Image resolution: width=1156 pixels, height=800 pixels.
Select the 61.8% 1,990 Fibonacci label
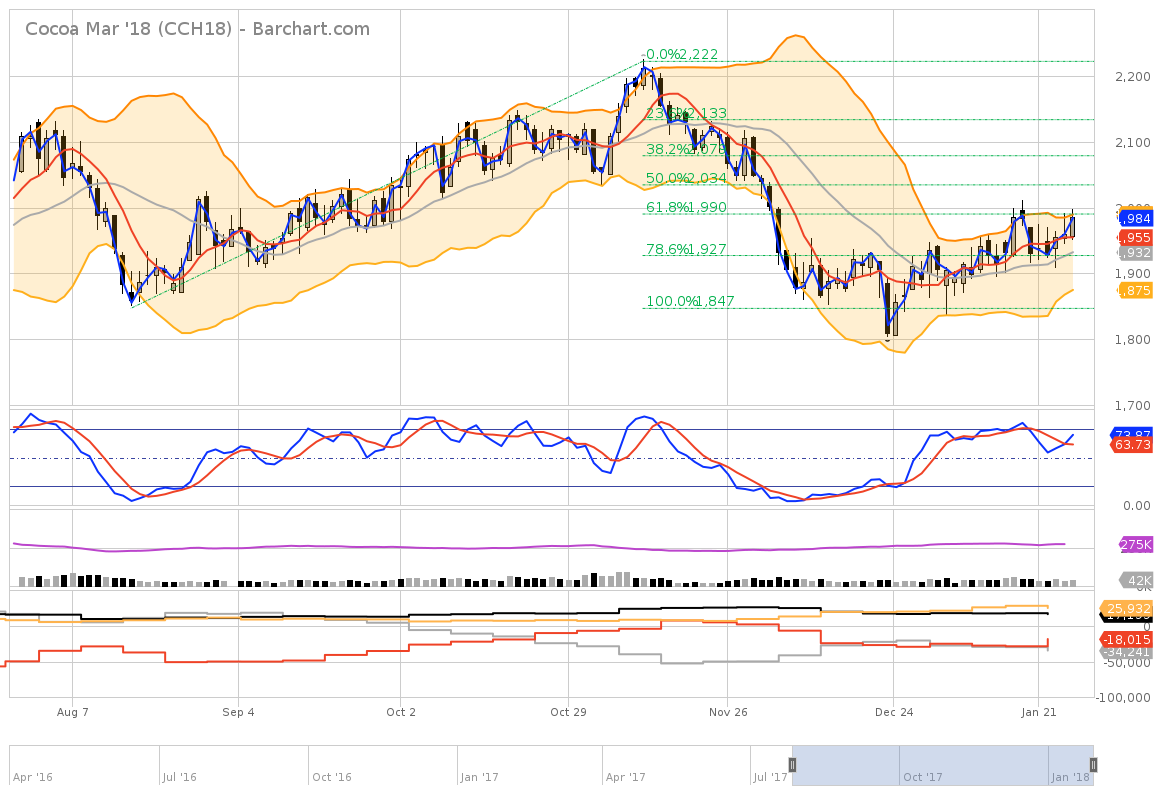click(x=686, y=207)
